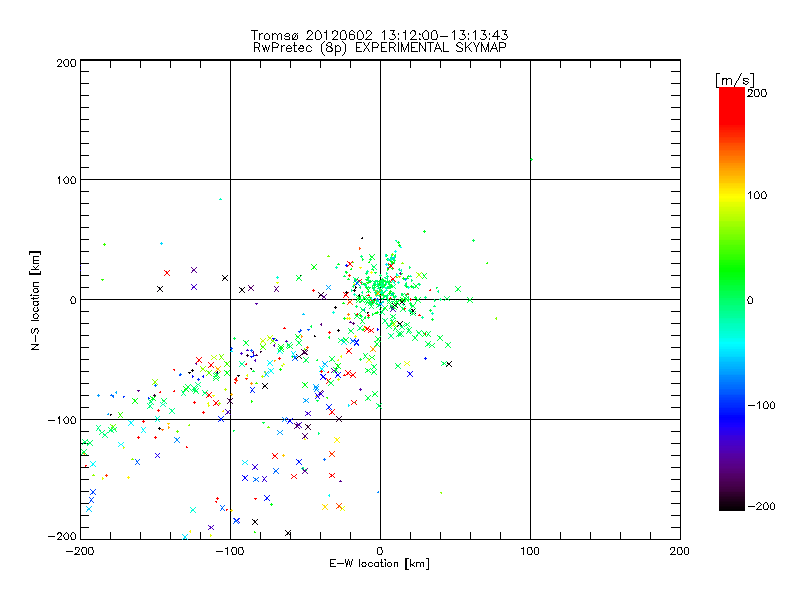Viewport: 800px width, 600px height.
Task: Click y-axis tick label '-200' at bottom
Action: 62,536
